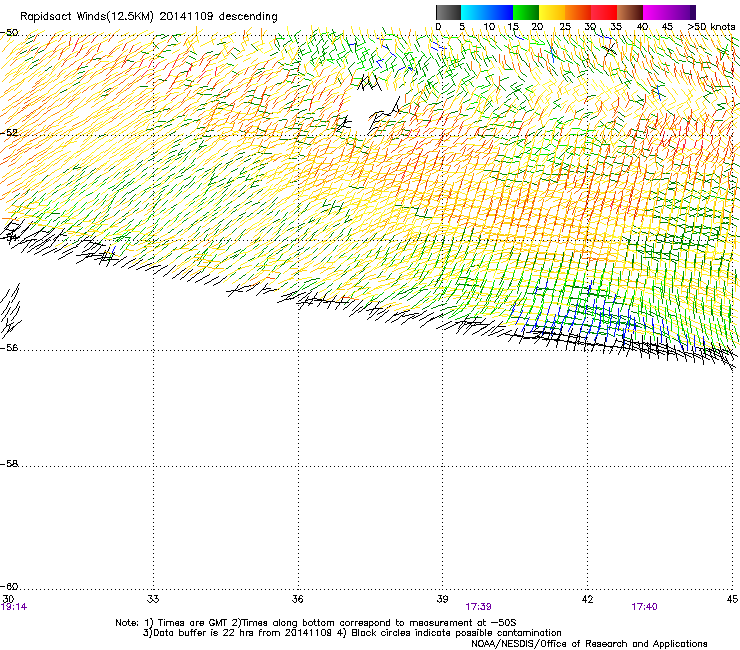The width and height of the screenshot is (740, 650).
Task: Click the note line 'Times are GMT'
Action: click(193, 623)
